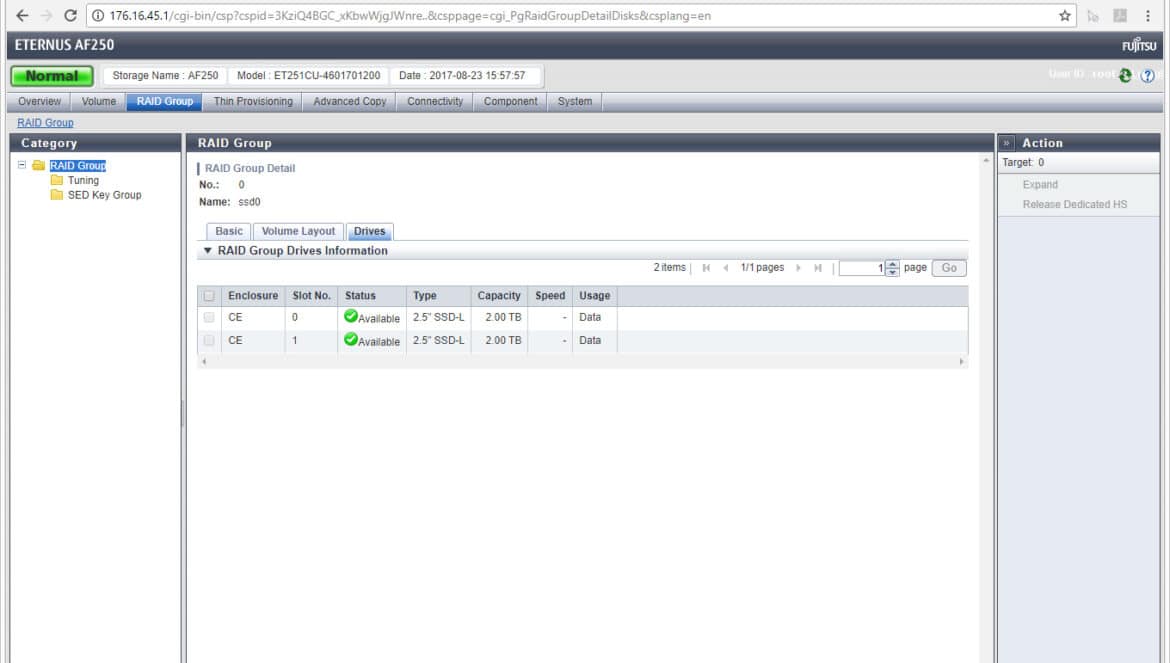Click the Fujitsu logo in header
1170x663 pixels.
tap(1139, 45)
